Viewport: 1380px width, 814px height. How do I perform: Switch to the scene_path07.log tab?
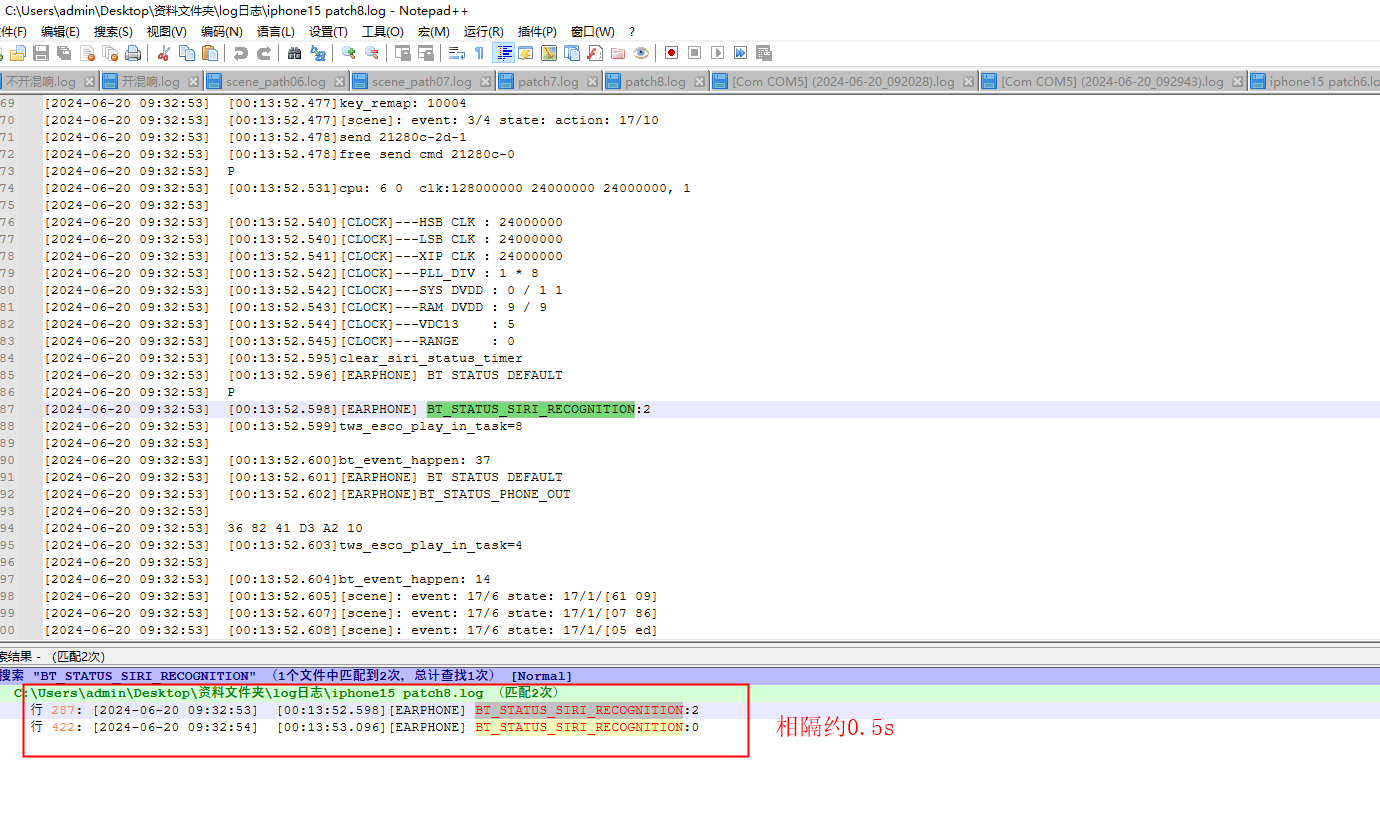tap(422, 82)
